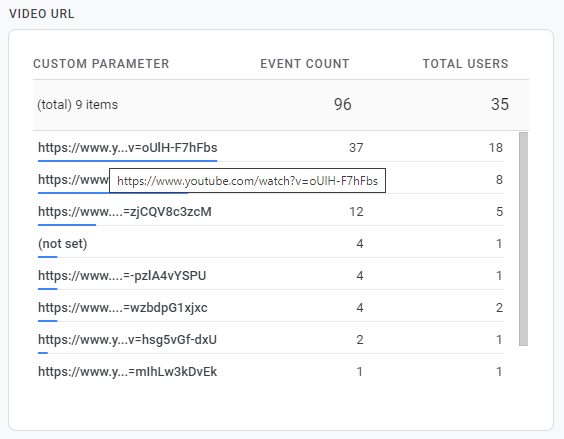Click the hsg5vGf-dxU video URL row
The image size is (564, 439).
(x=270, y=340)
